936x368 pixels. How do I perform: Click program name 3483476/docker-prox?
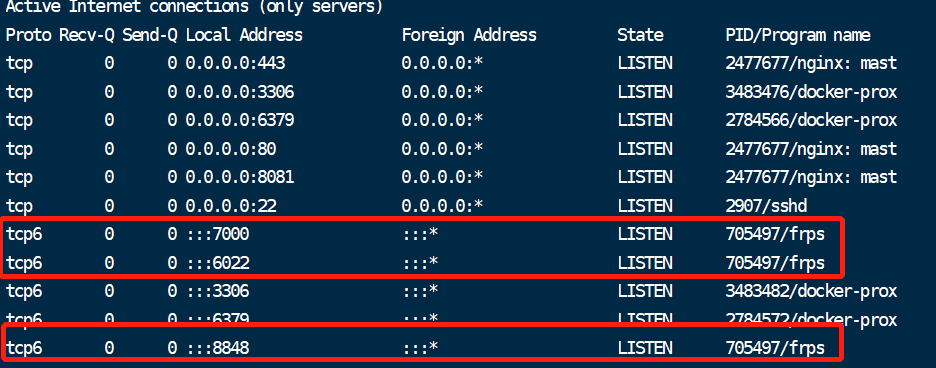[x=812, y=92]
